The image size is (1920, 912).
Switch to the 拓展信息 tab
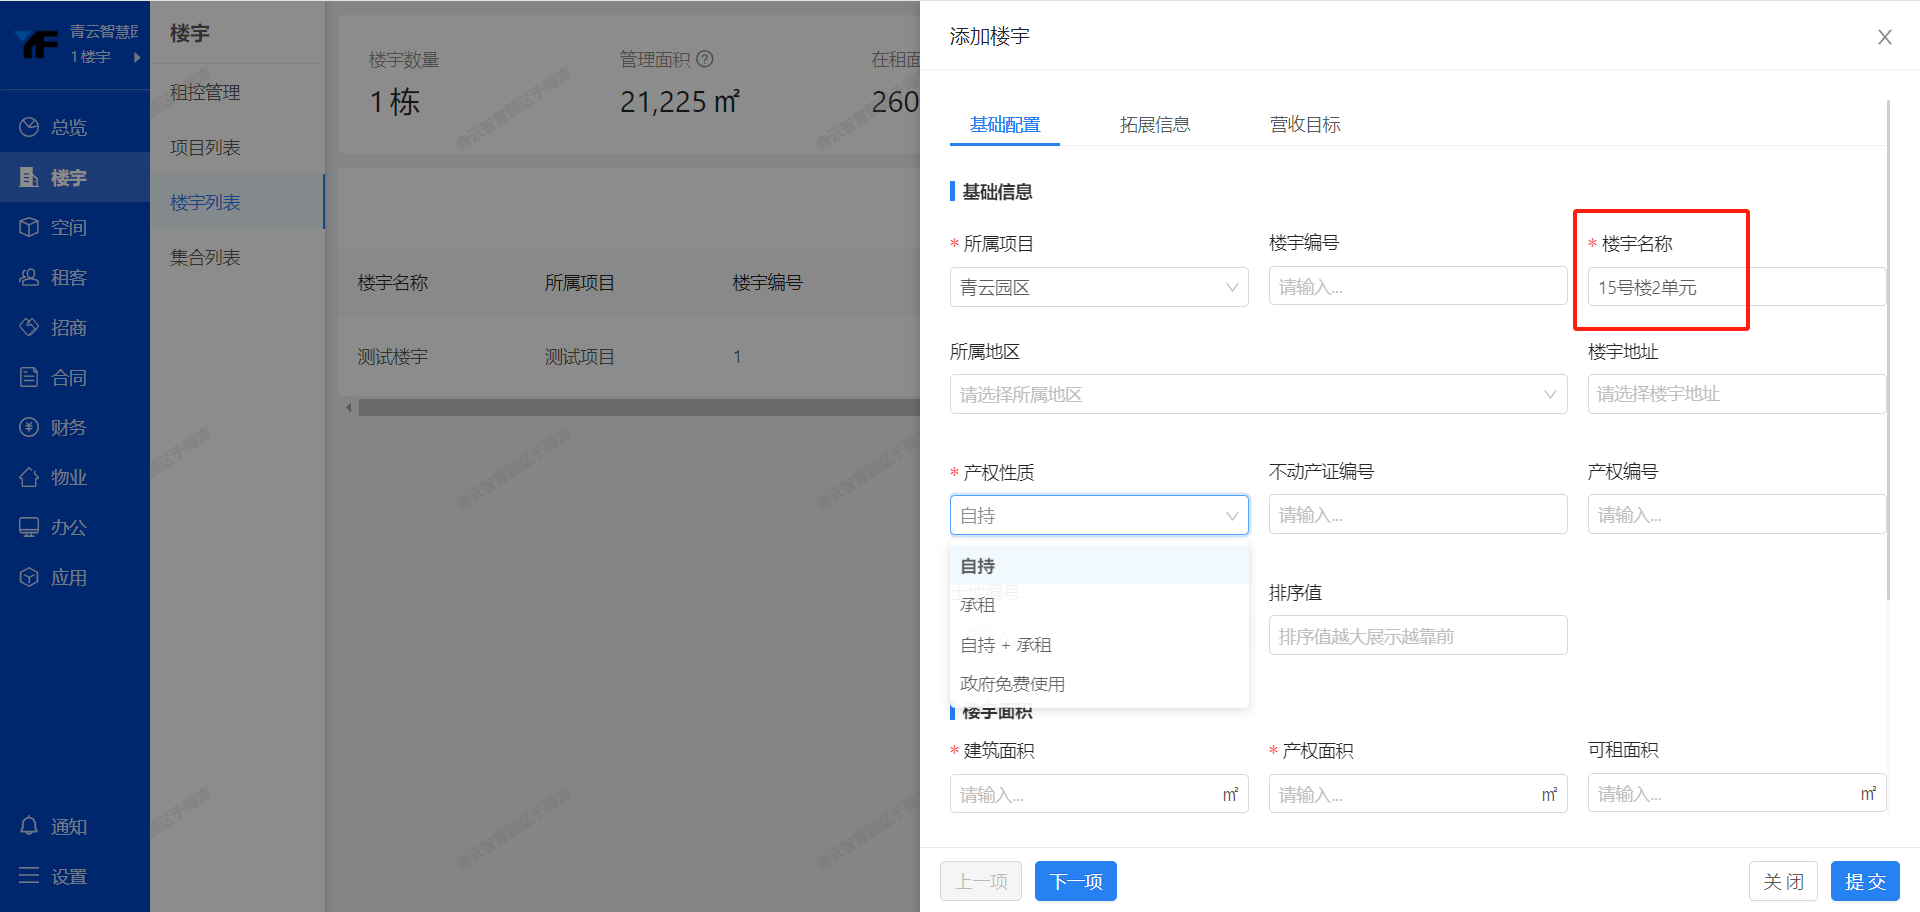(1154, 125)
